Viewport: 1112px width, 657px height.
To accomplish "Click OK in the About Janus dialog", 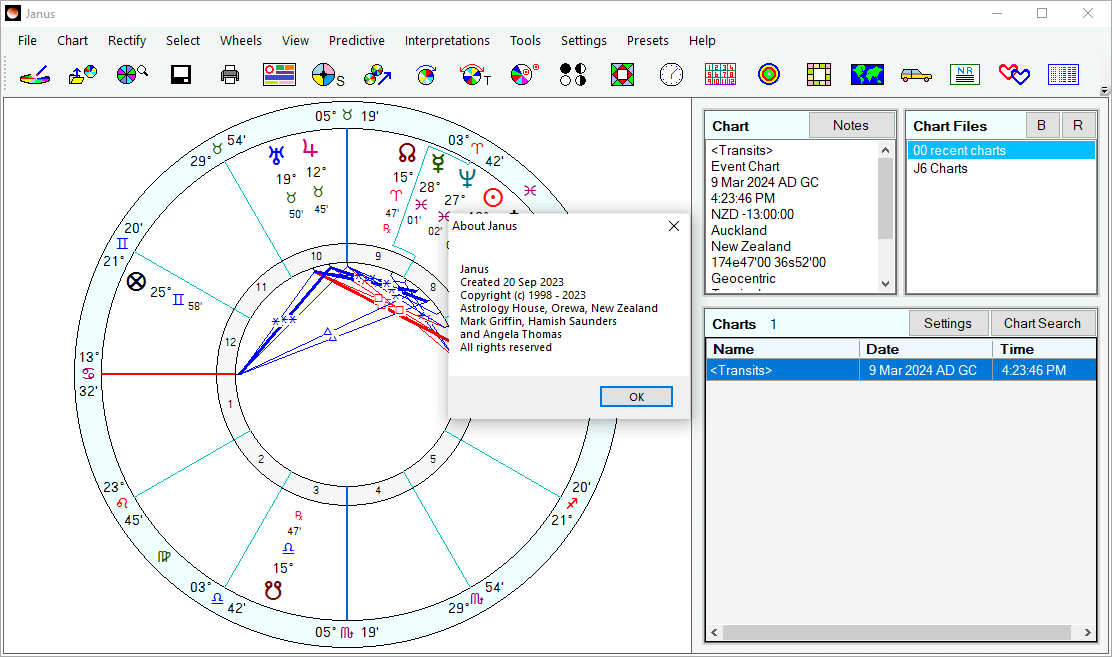I will point(636,397).
